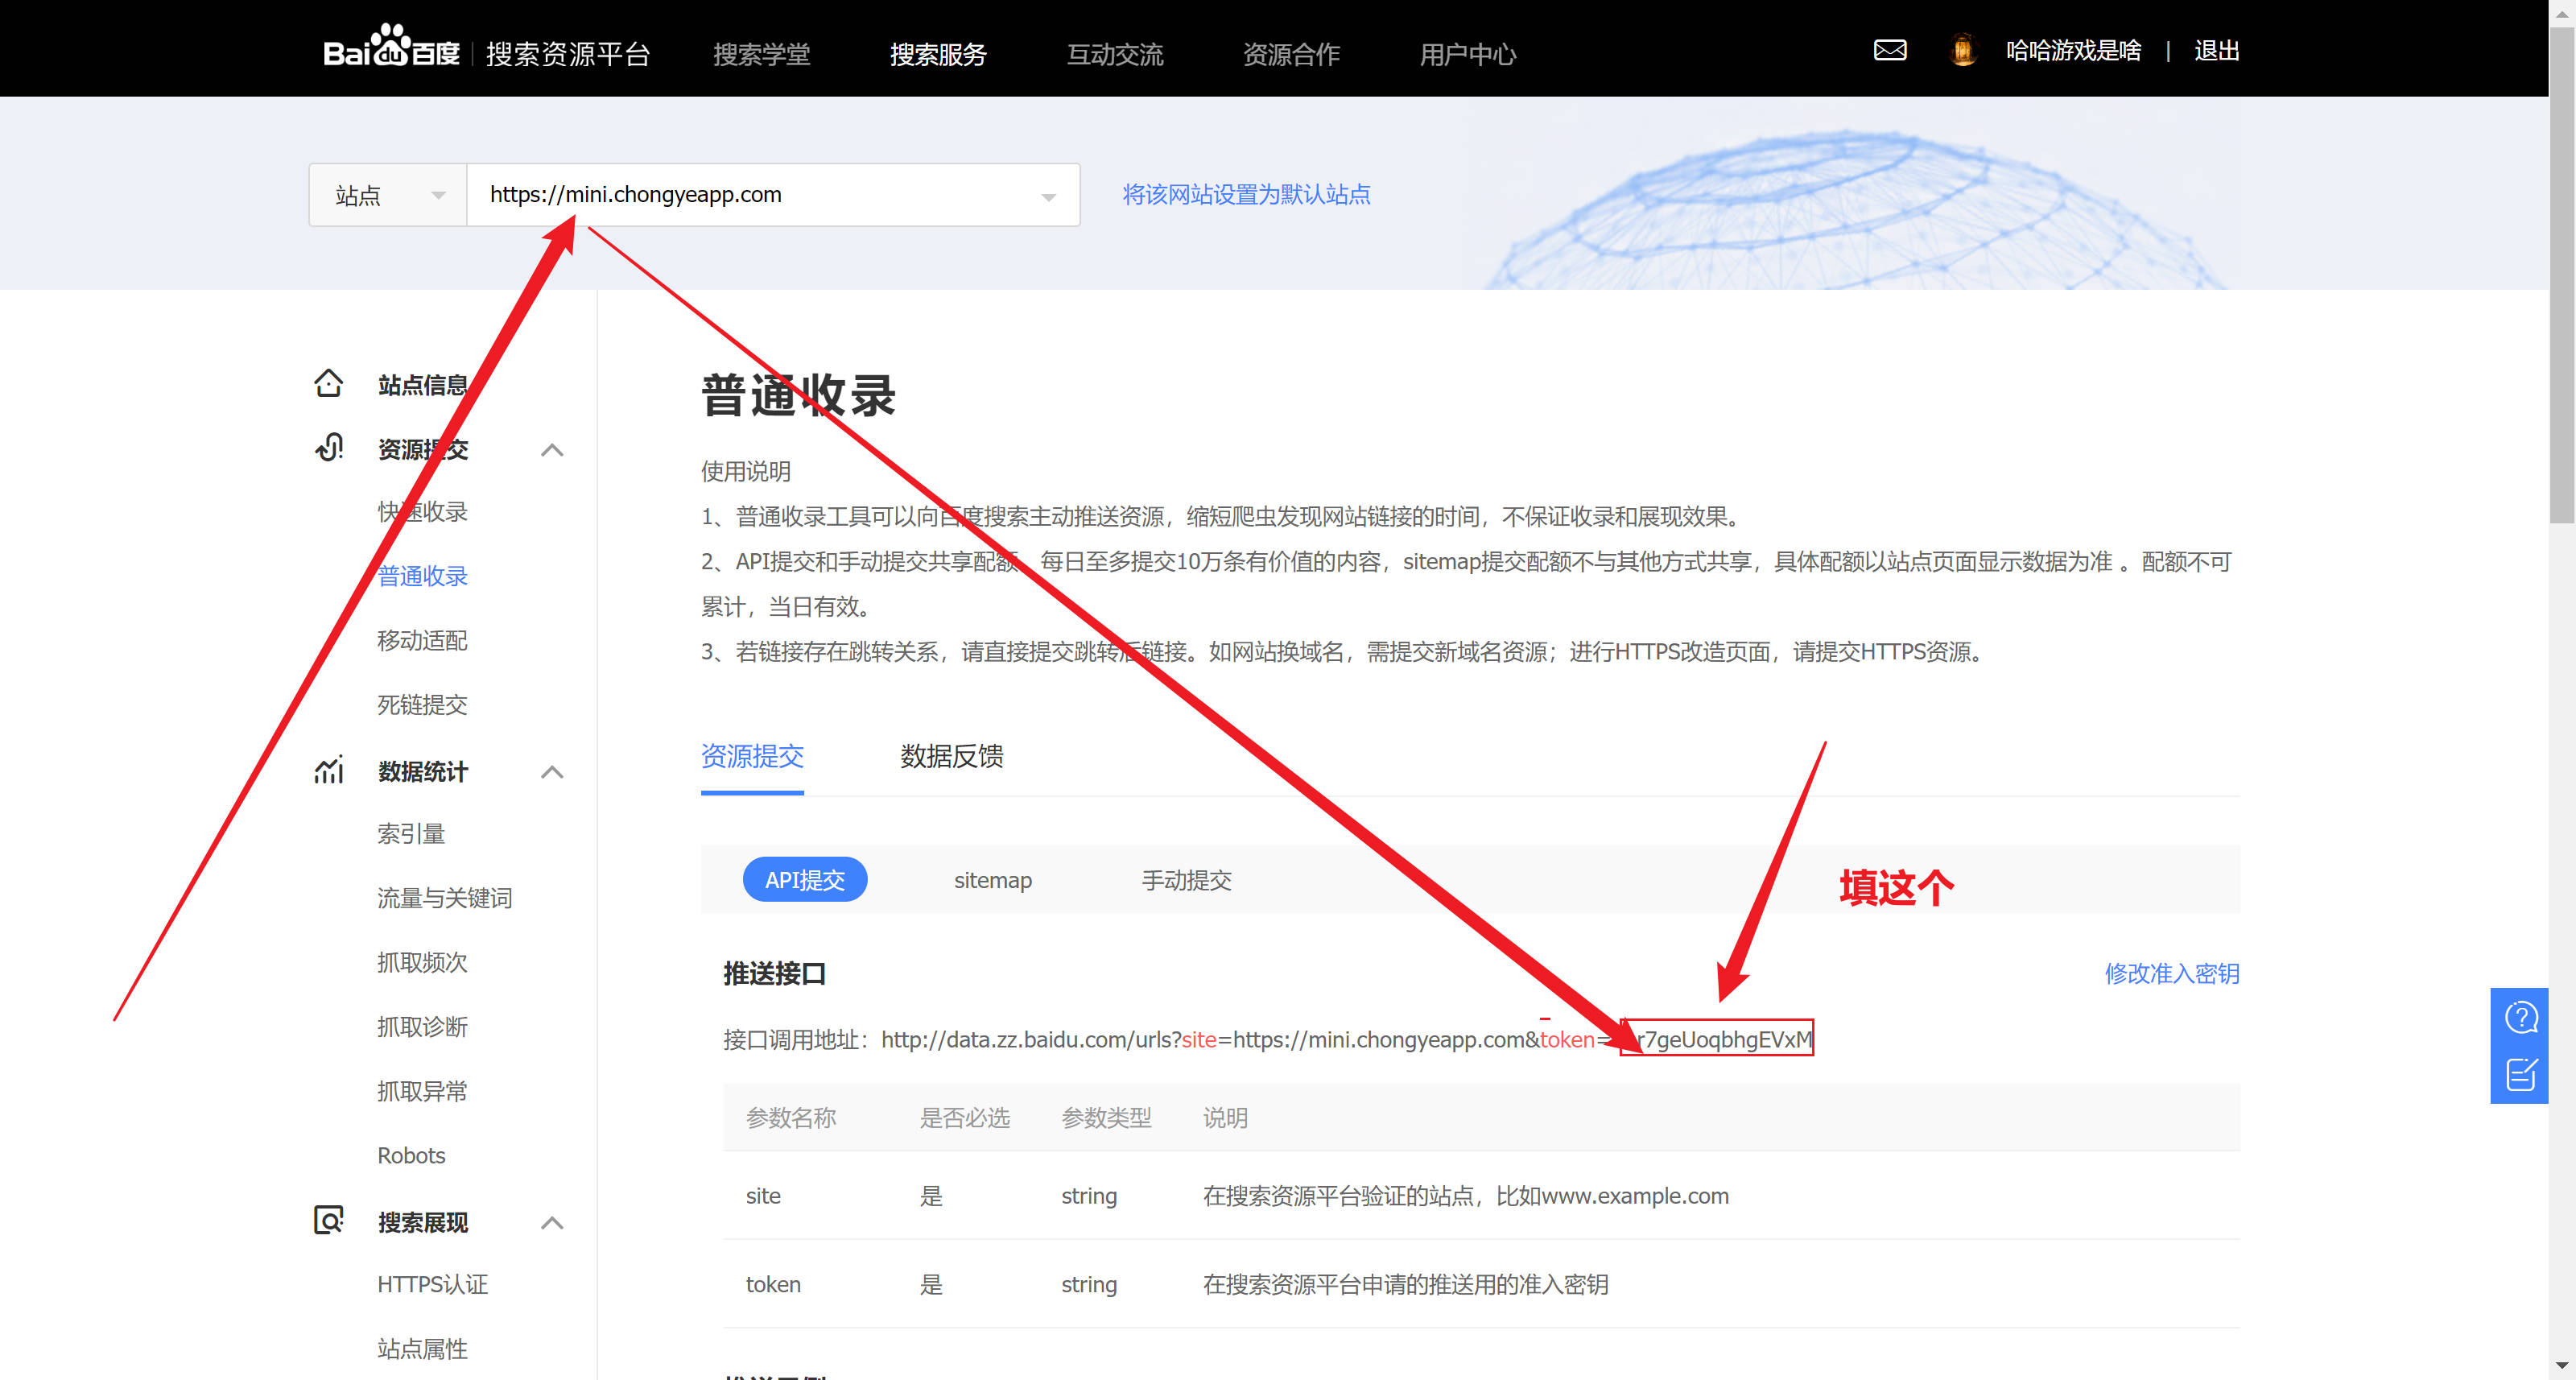Open 搜索学堂 in top navigation
Viewport: 2576px width, 1380px height.
761,54
